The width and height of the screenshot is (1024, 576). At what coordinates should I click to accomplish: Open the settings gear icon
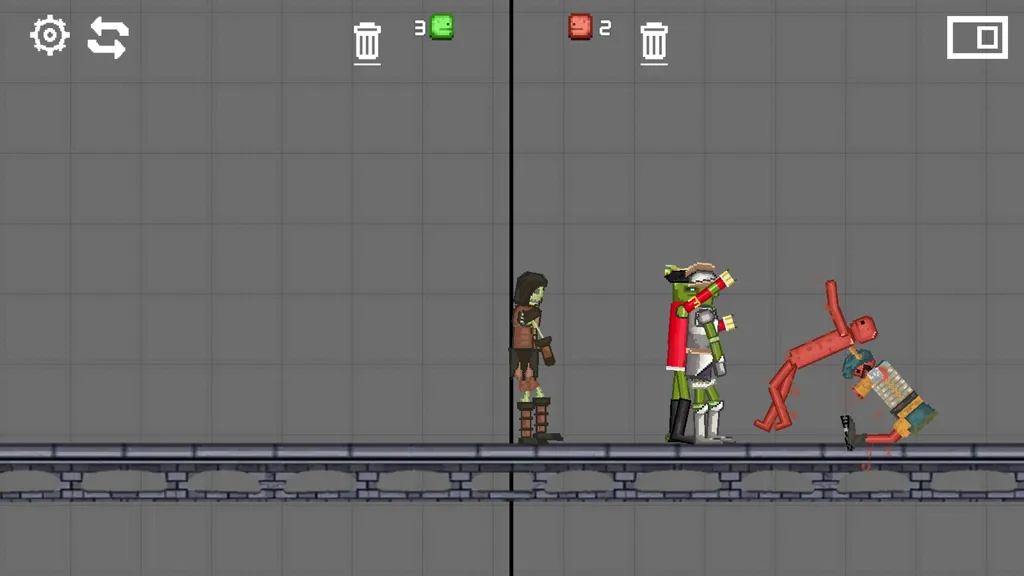50,36
